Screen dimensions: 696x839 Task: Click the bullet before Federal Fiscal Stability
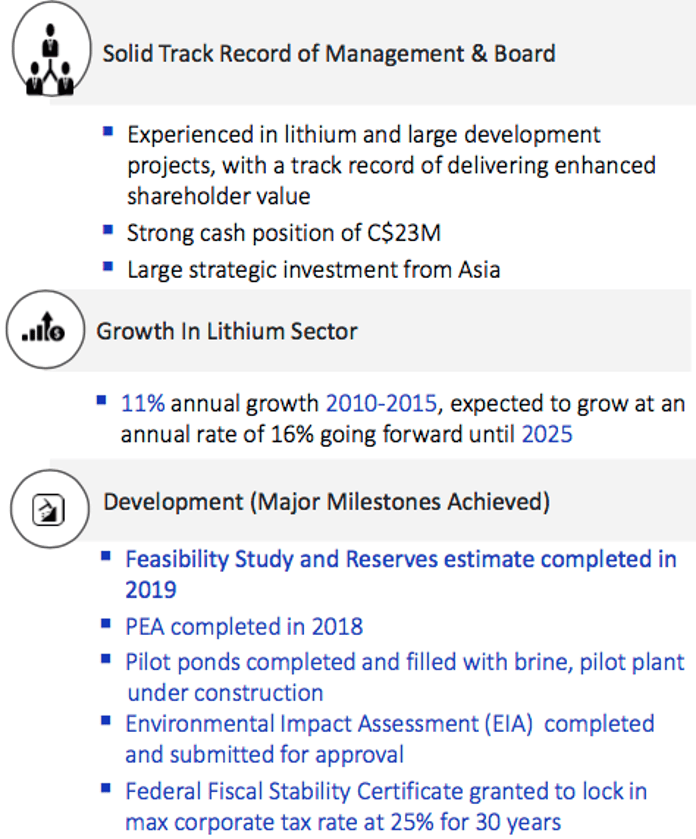[106, 788]
